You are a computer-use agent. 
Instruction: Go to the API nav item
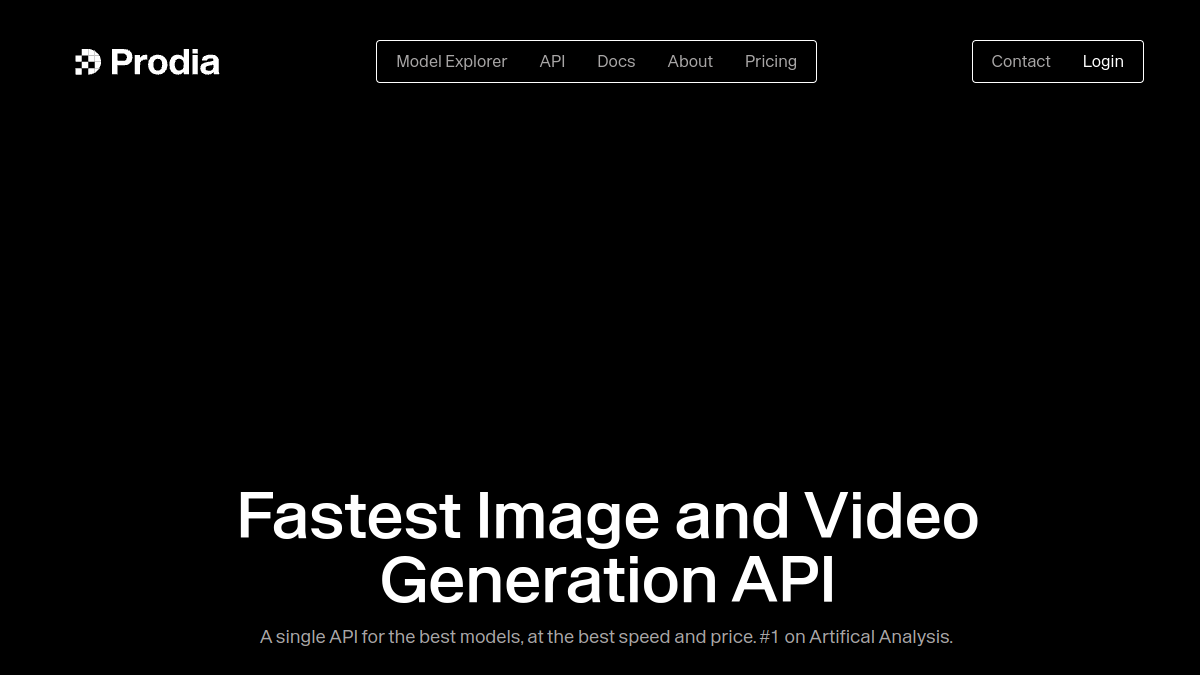click(552, 61)
